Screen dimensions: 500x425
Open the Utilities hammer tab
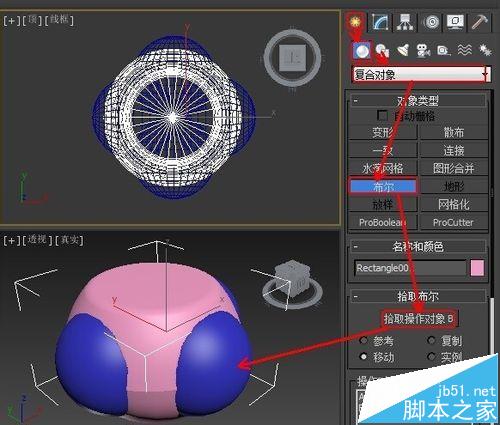tap(480, 22)
